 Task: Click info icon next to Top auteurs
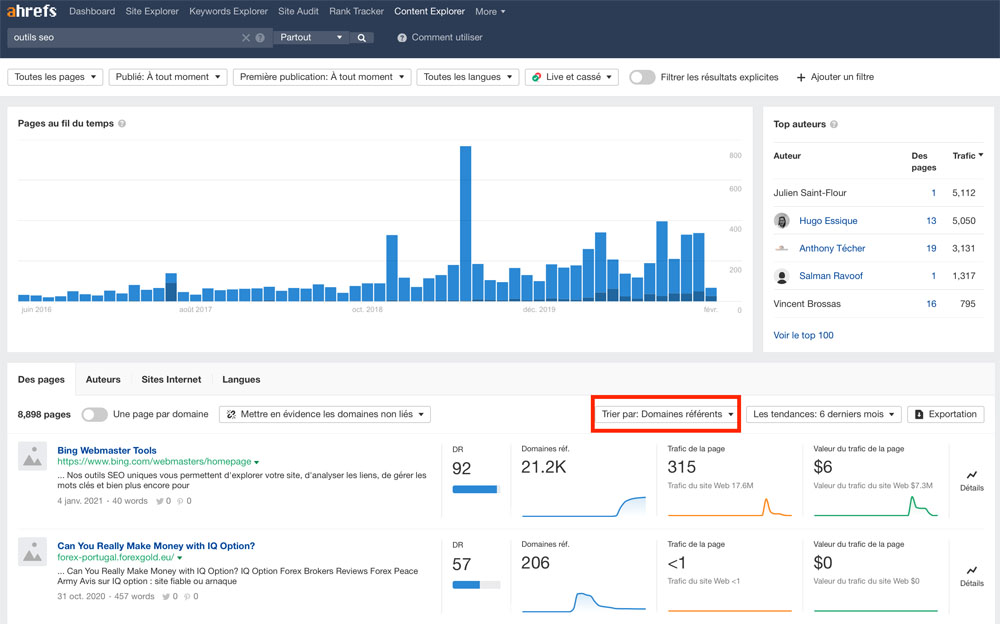tap(834, 124)
